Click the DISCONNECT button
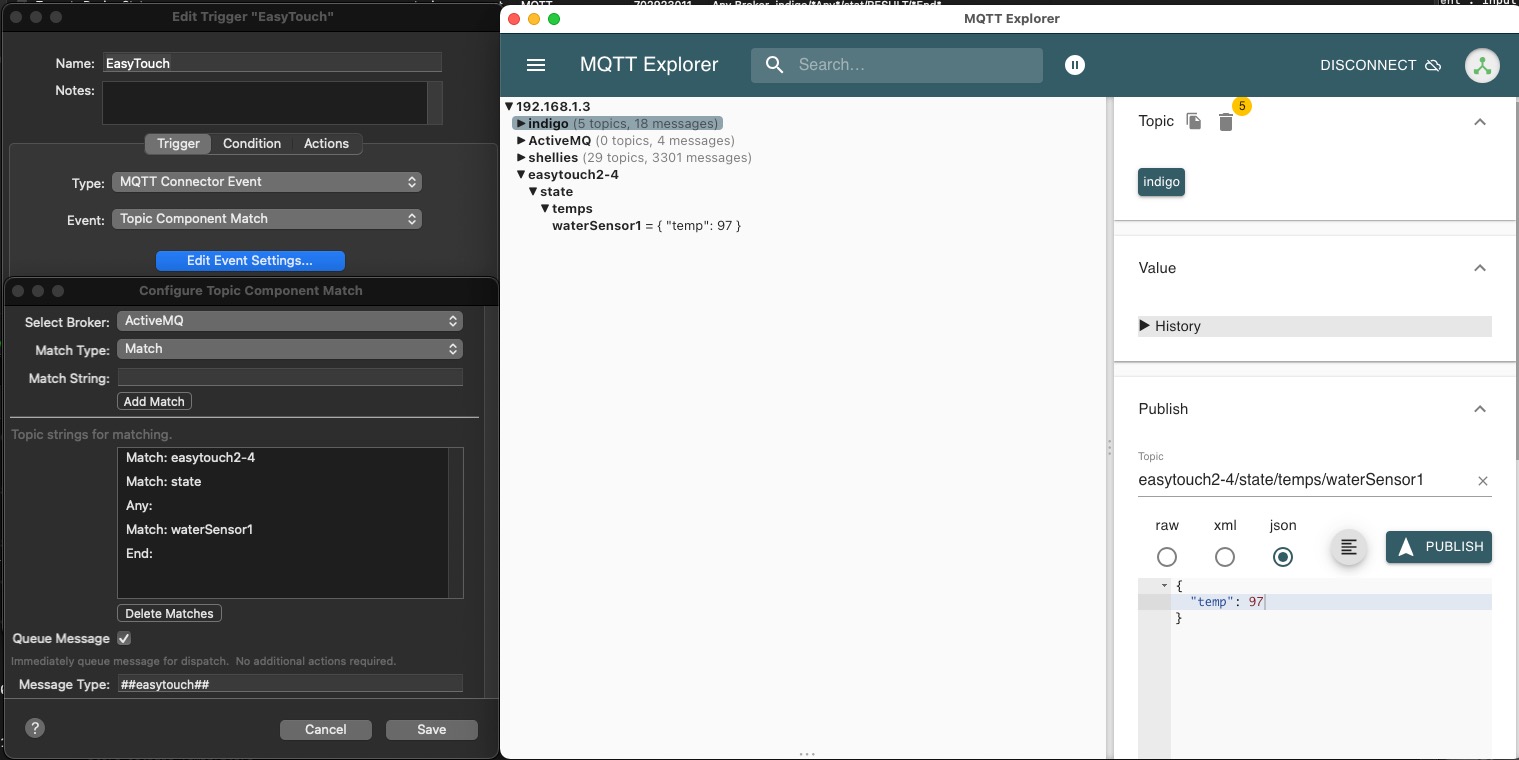The height and width of the screenshot is (760, 1519). click(1380, 65)
